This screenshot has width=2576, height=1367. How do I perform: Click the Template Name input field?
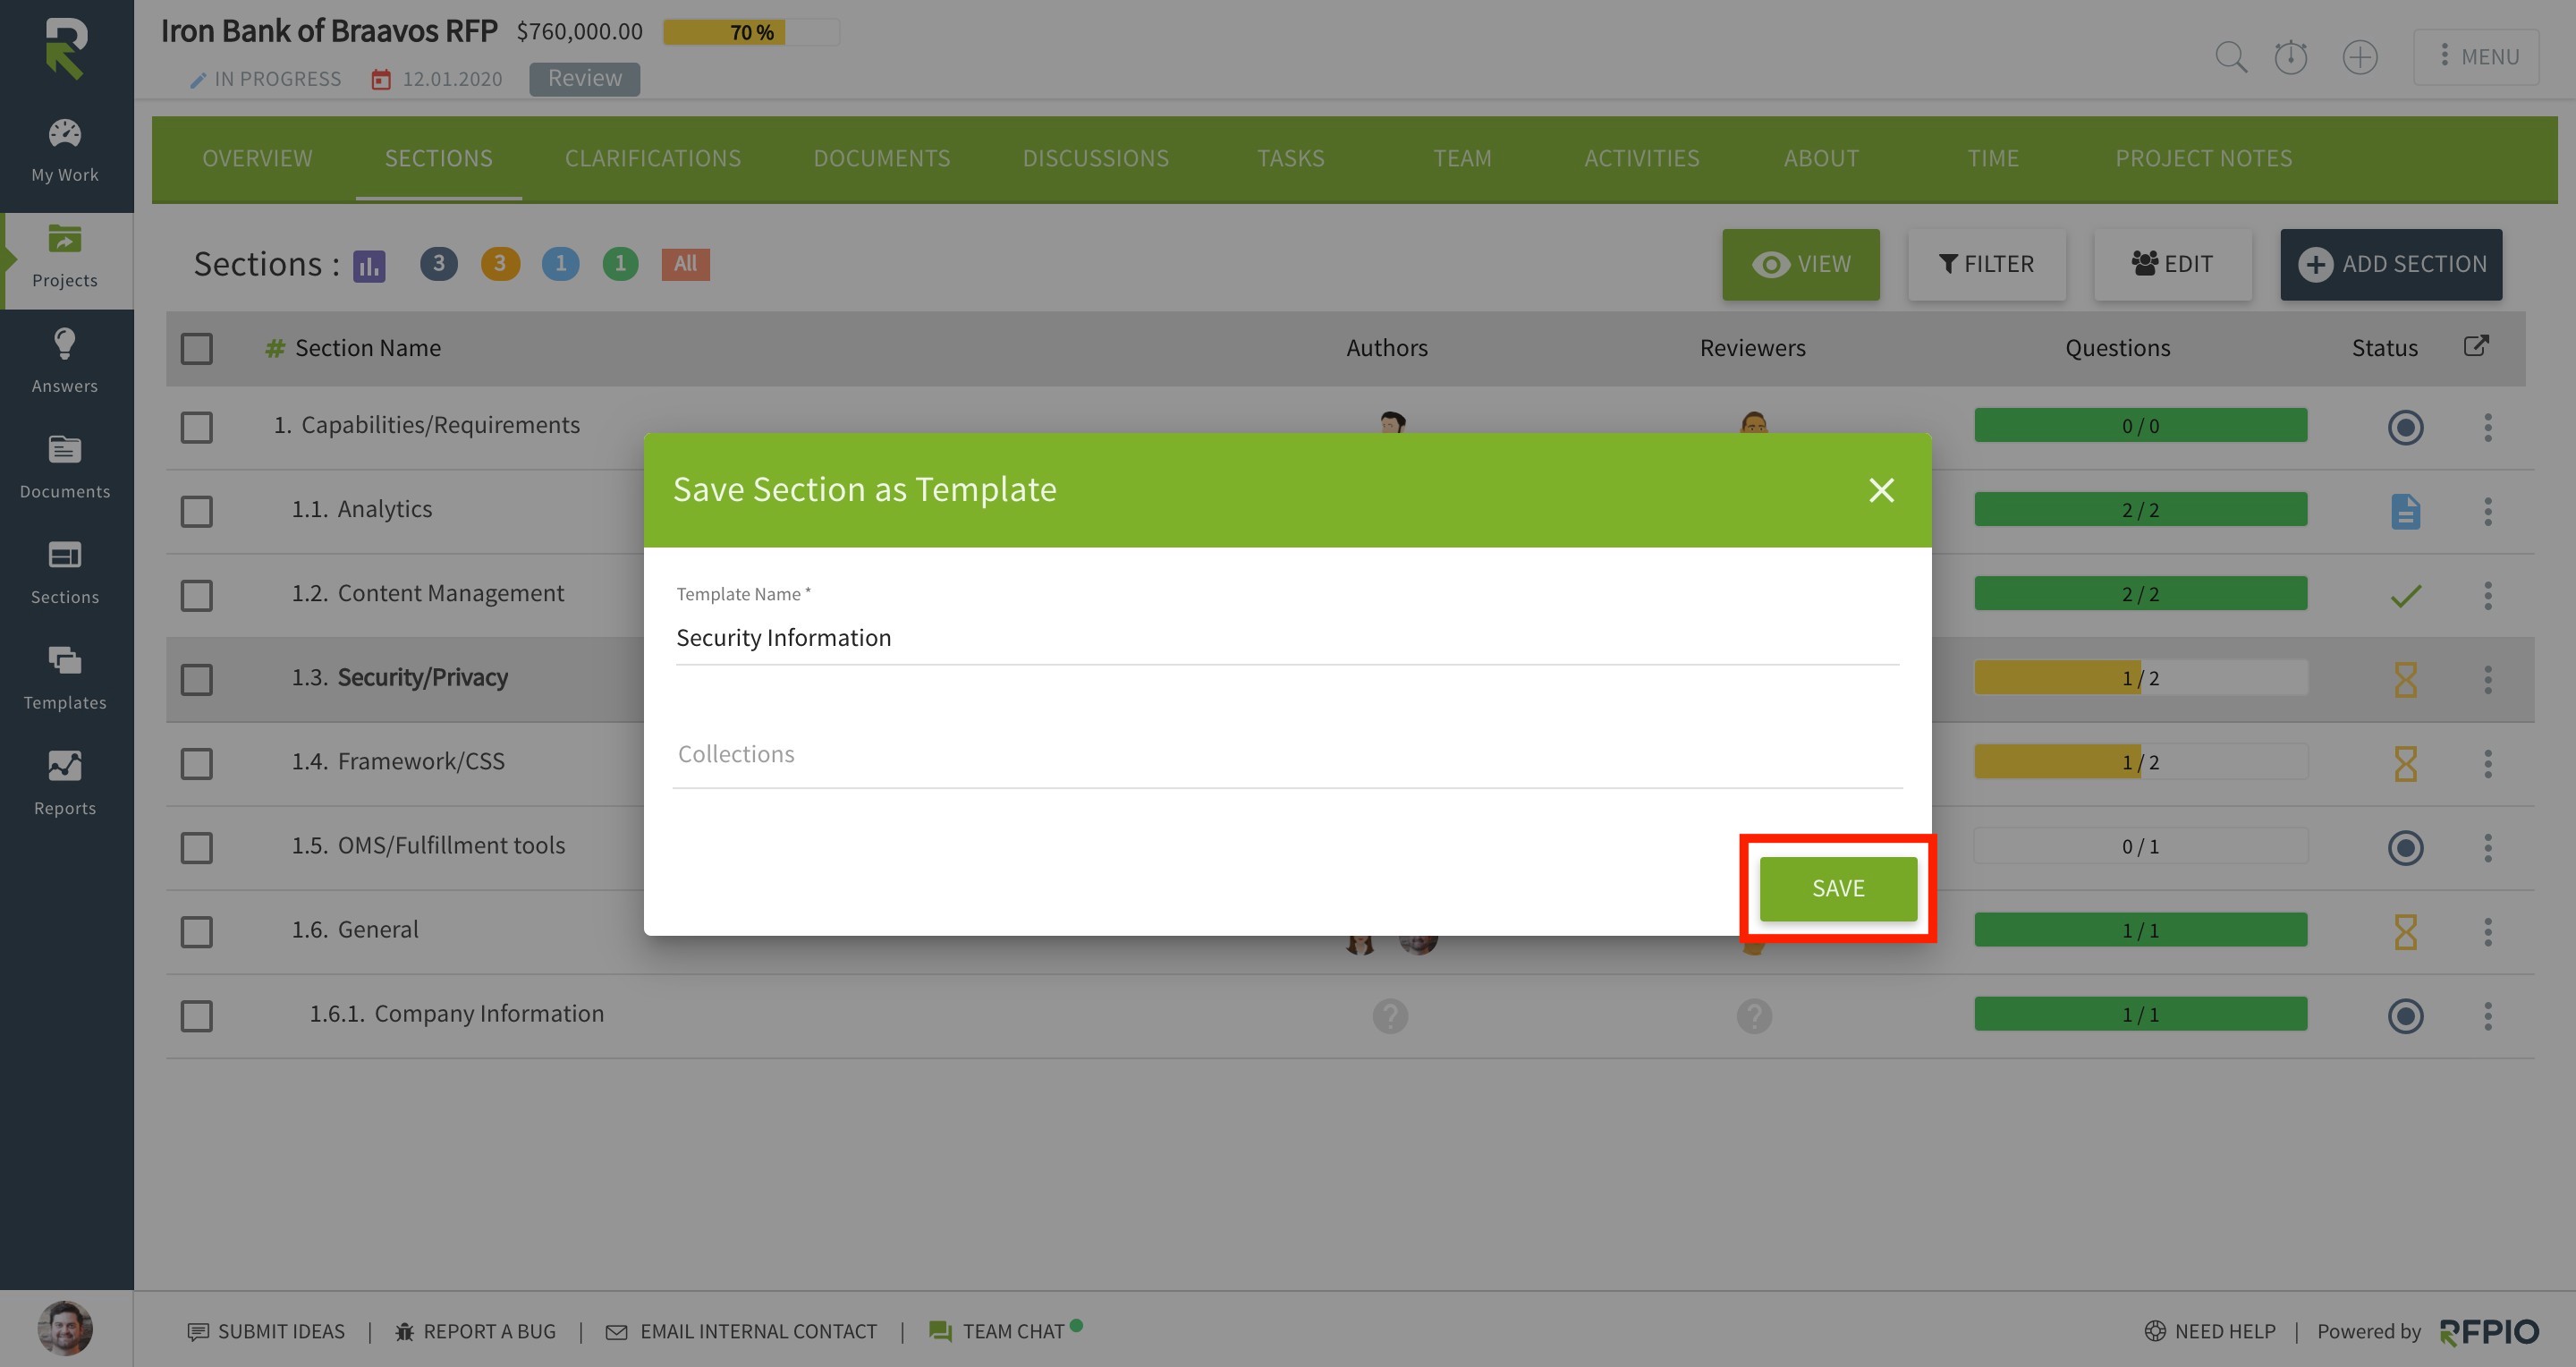tap(1287, 638)
